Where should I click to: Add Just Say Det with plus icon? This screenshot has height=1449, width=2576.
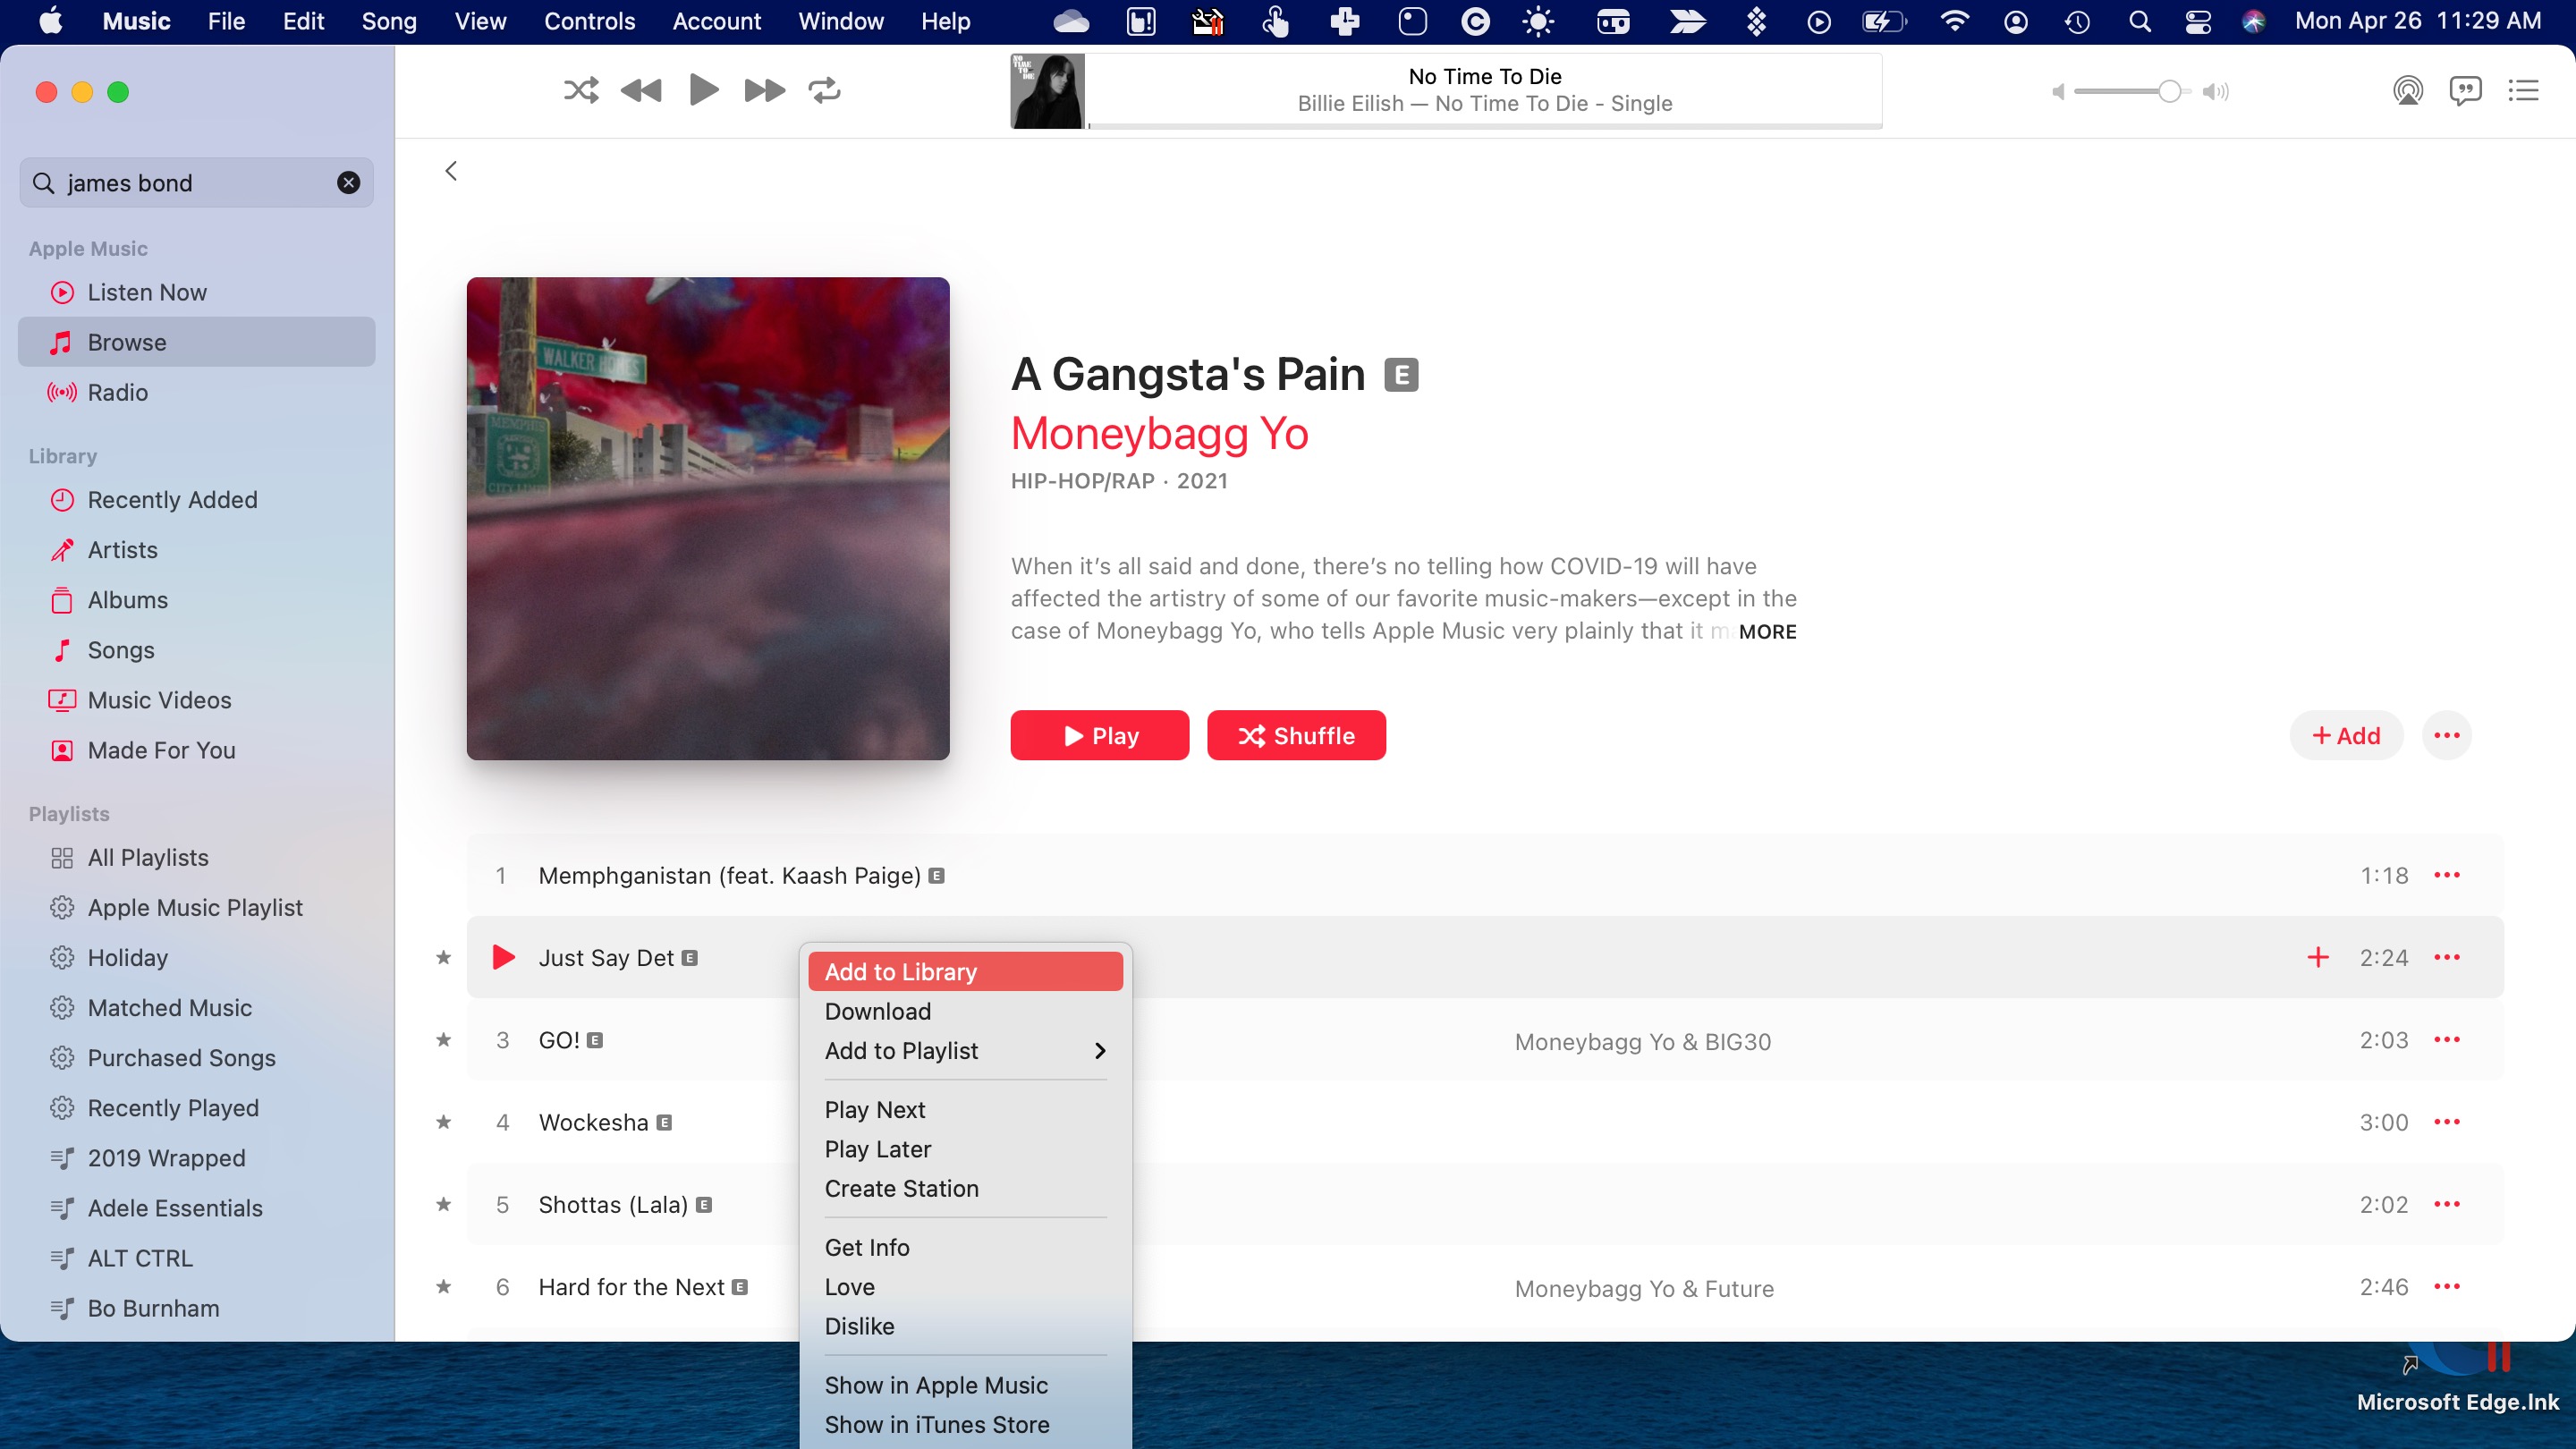2318,958
